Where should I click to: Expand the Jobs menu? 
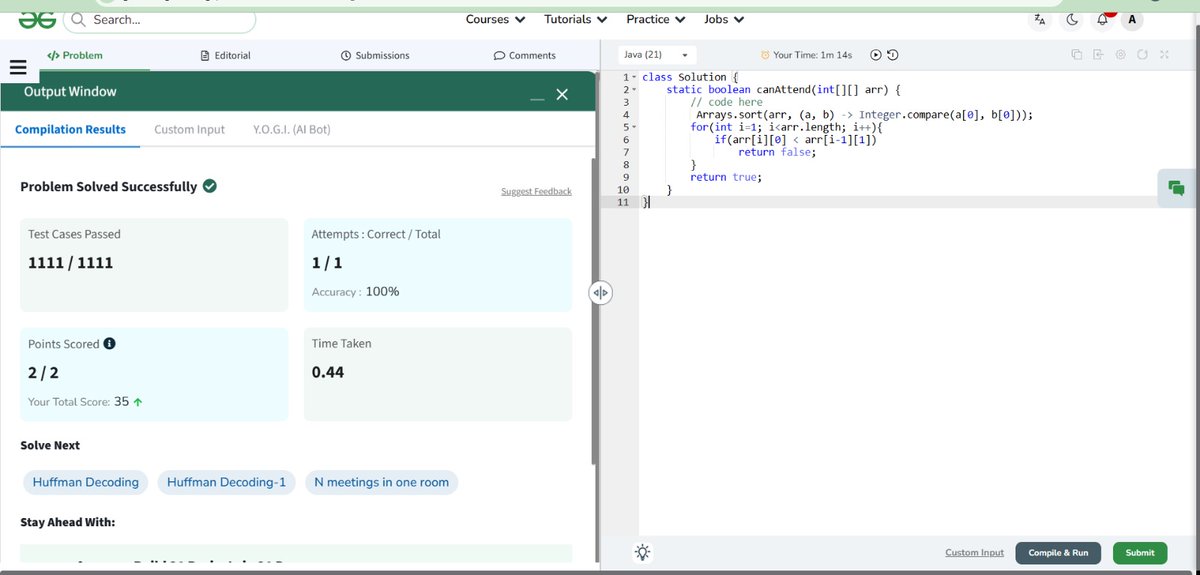724,19
